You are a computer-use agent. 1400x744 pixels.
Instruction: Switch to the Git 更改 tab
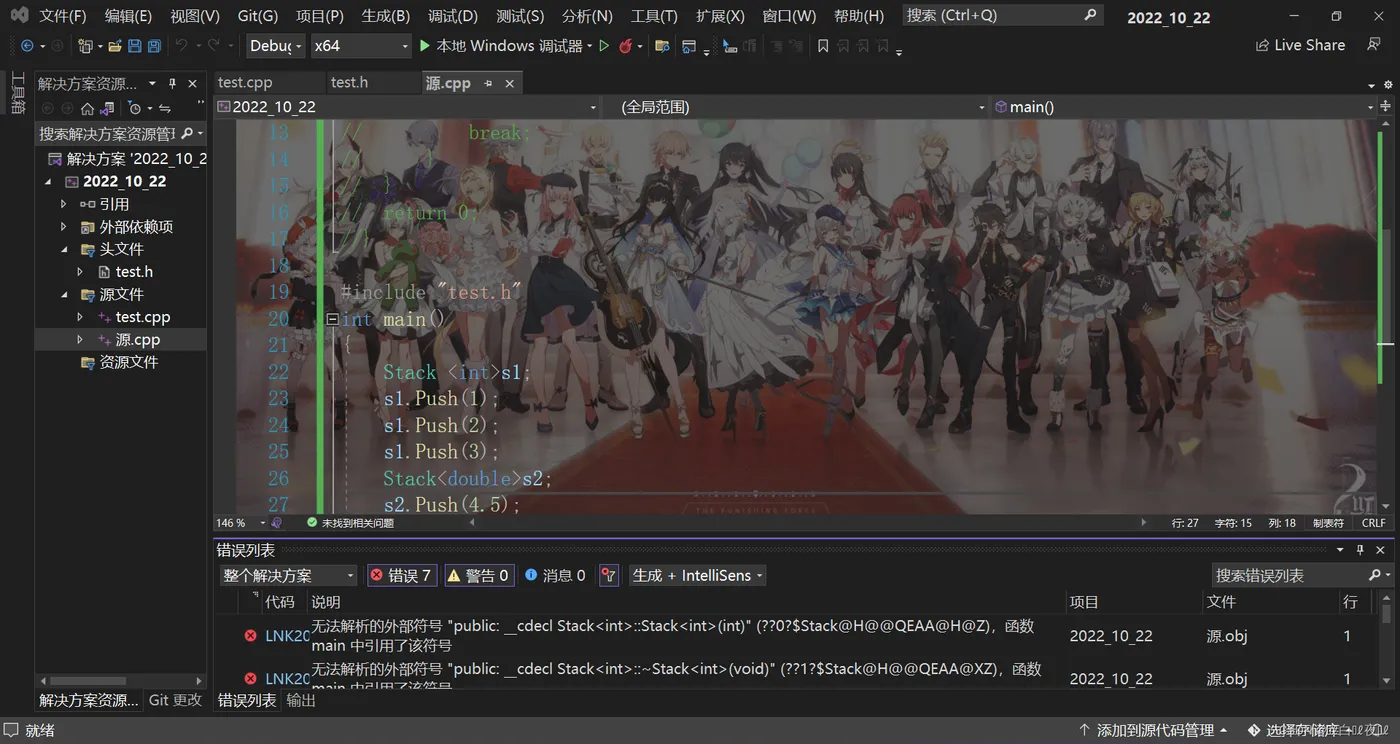(x=175, y=701)
